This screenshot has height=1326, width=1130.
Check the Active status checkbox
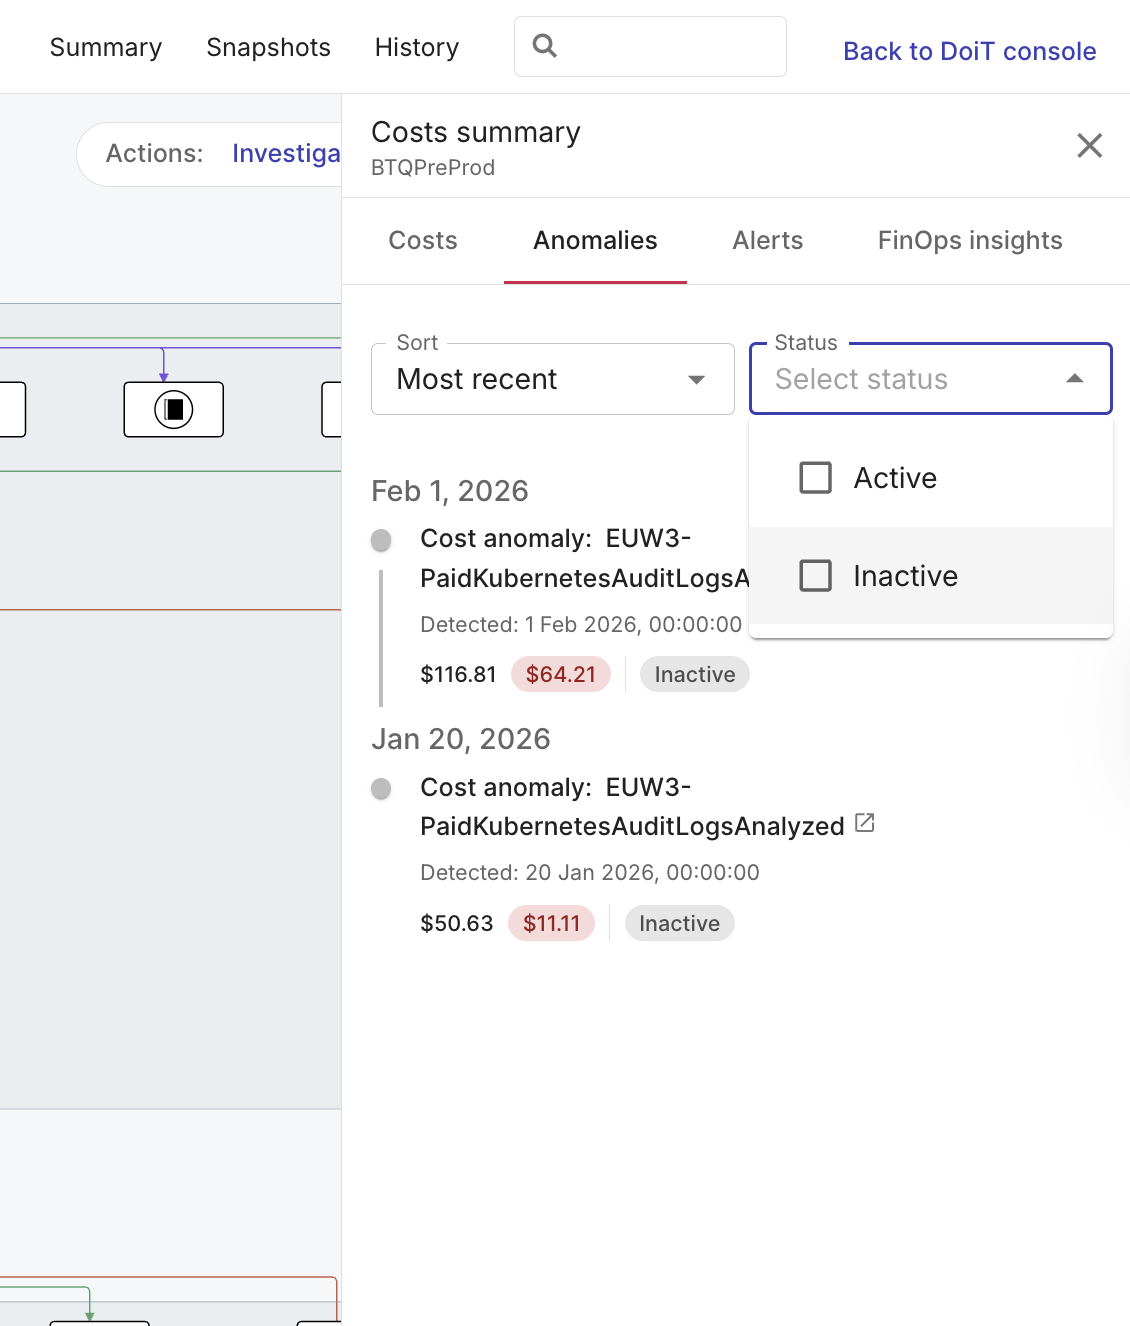pos(815,478)
